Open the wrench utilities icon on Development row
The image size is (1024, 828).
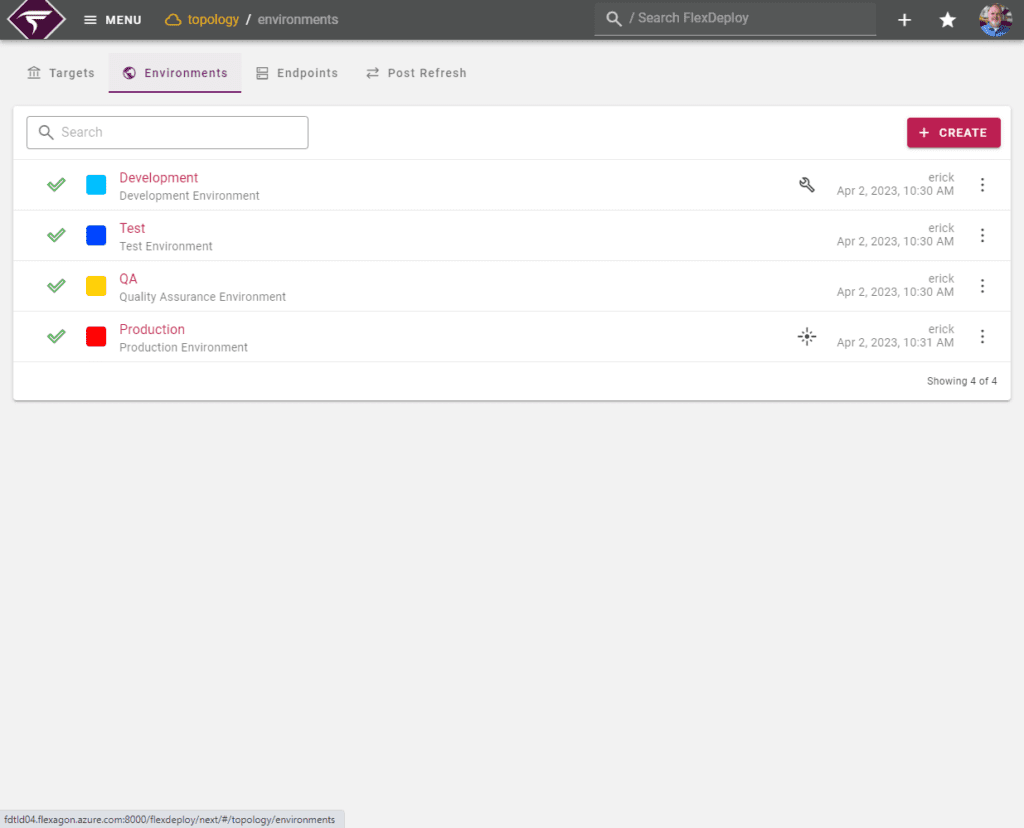tap(807, 184)
